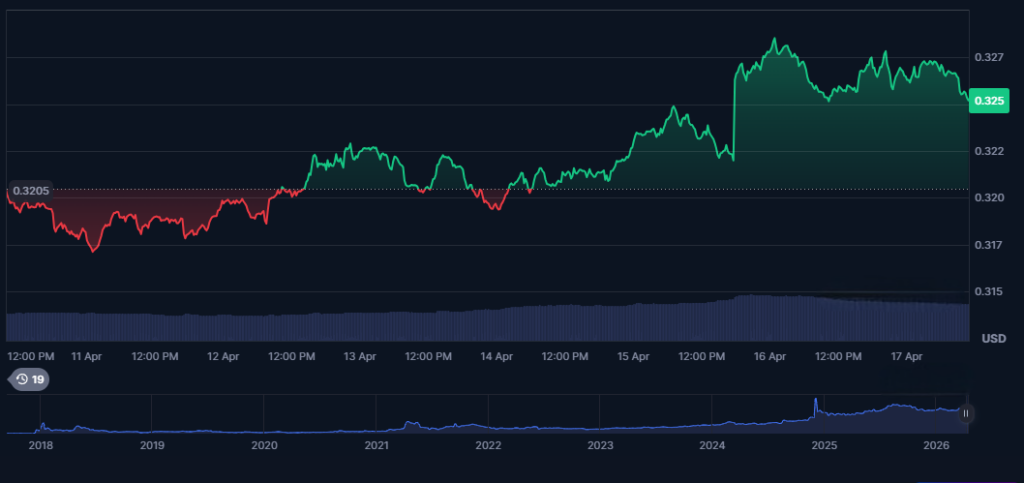Select 15 Apr on the time axis
The image size is (1024, 483).
(x=632, y=356)
